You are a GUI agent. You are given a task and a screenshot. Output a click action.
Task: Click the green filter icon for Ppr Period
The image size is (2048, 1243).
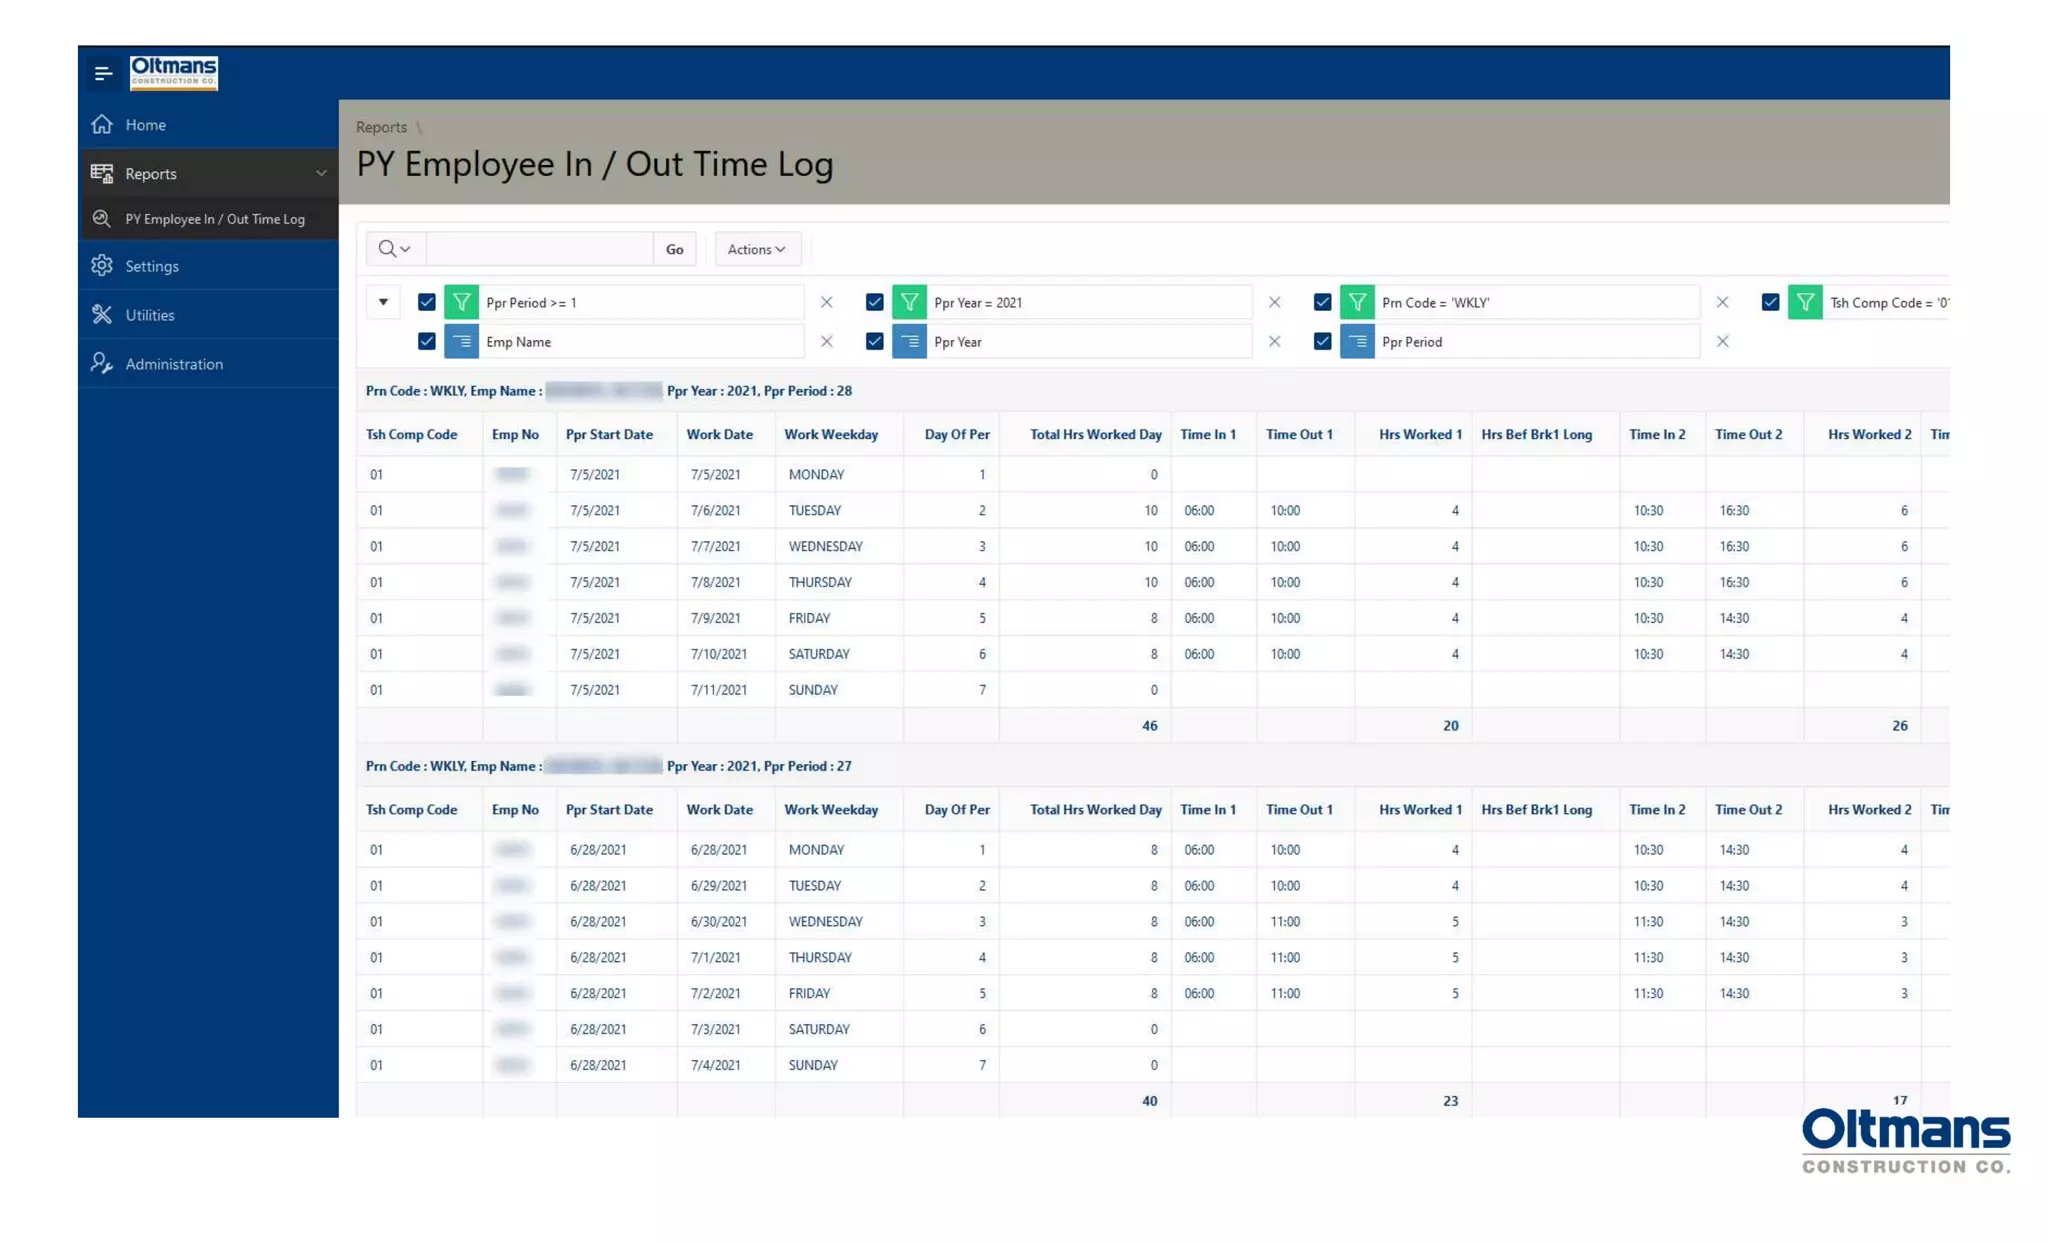461,302
